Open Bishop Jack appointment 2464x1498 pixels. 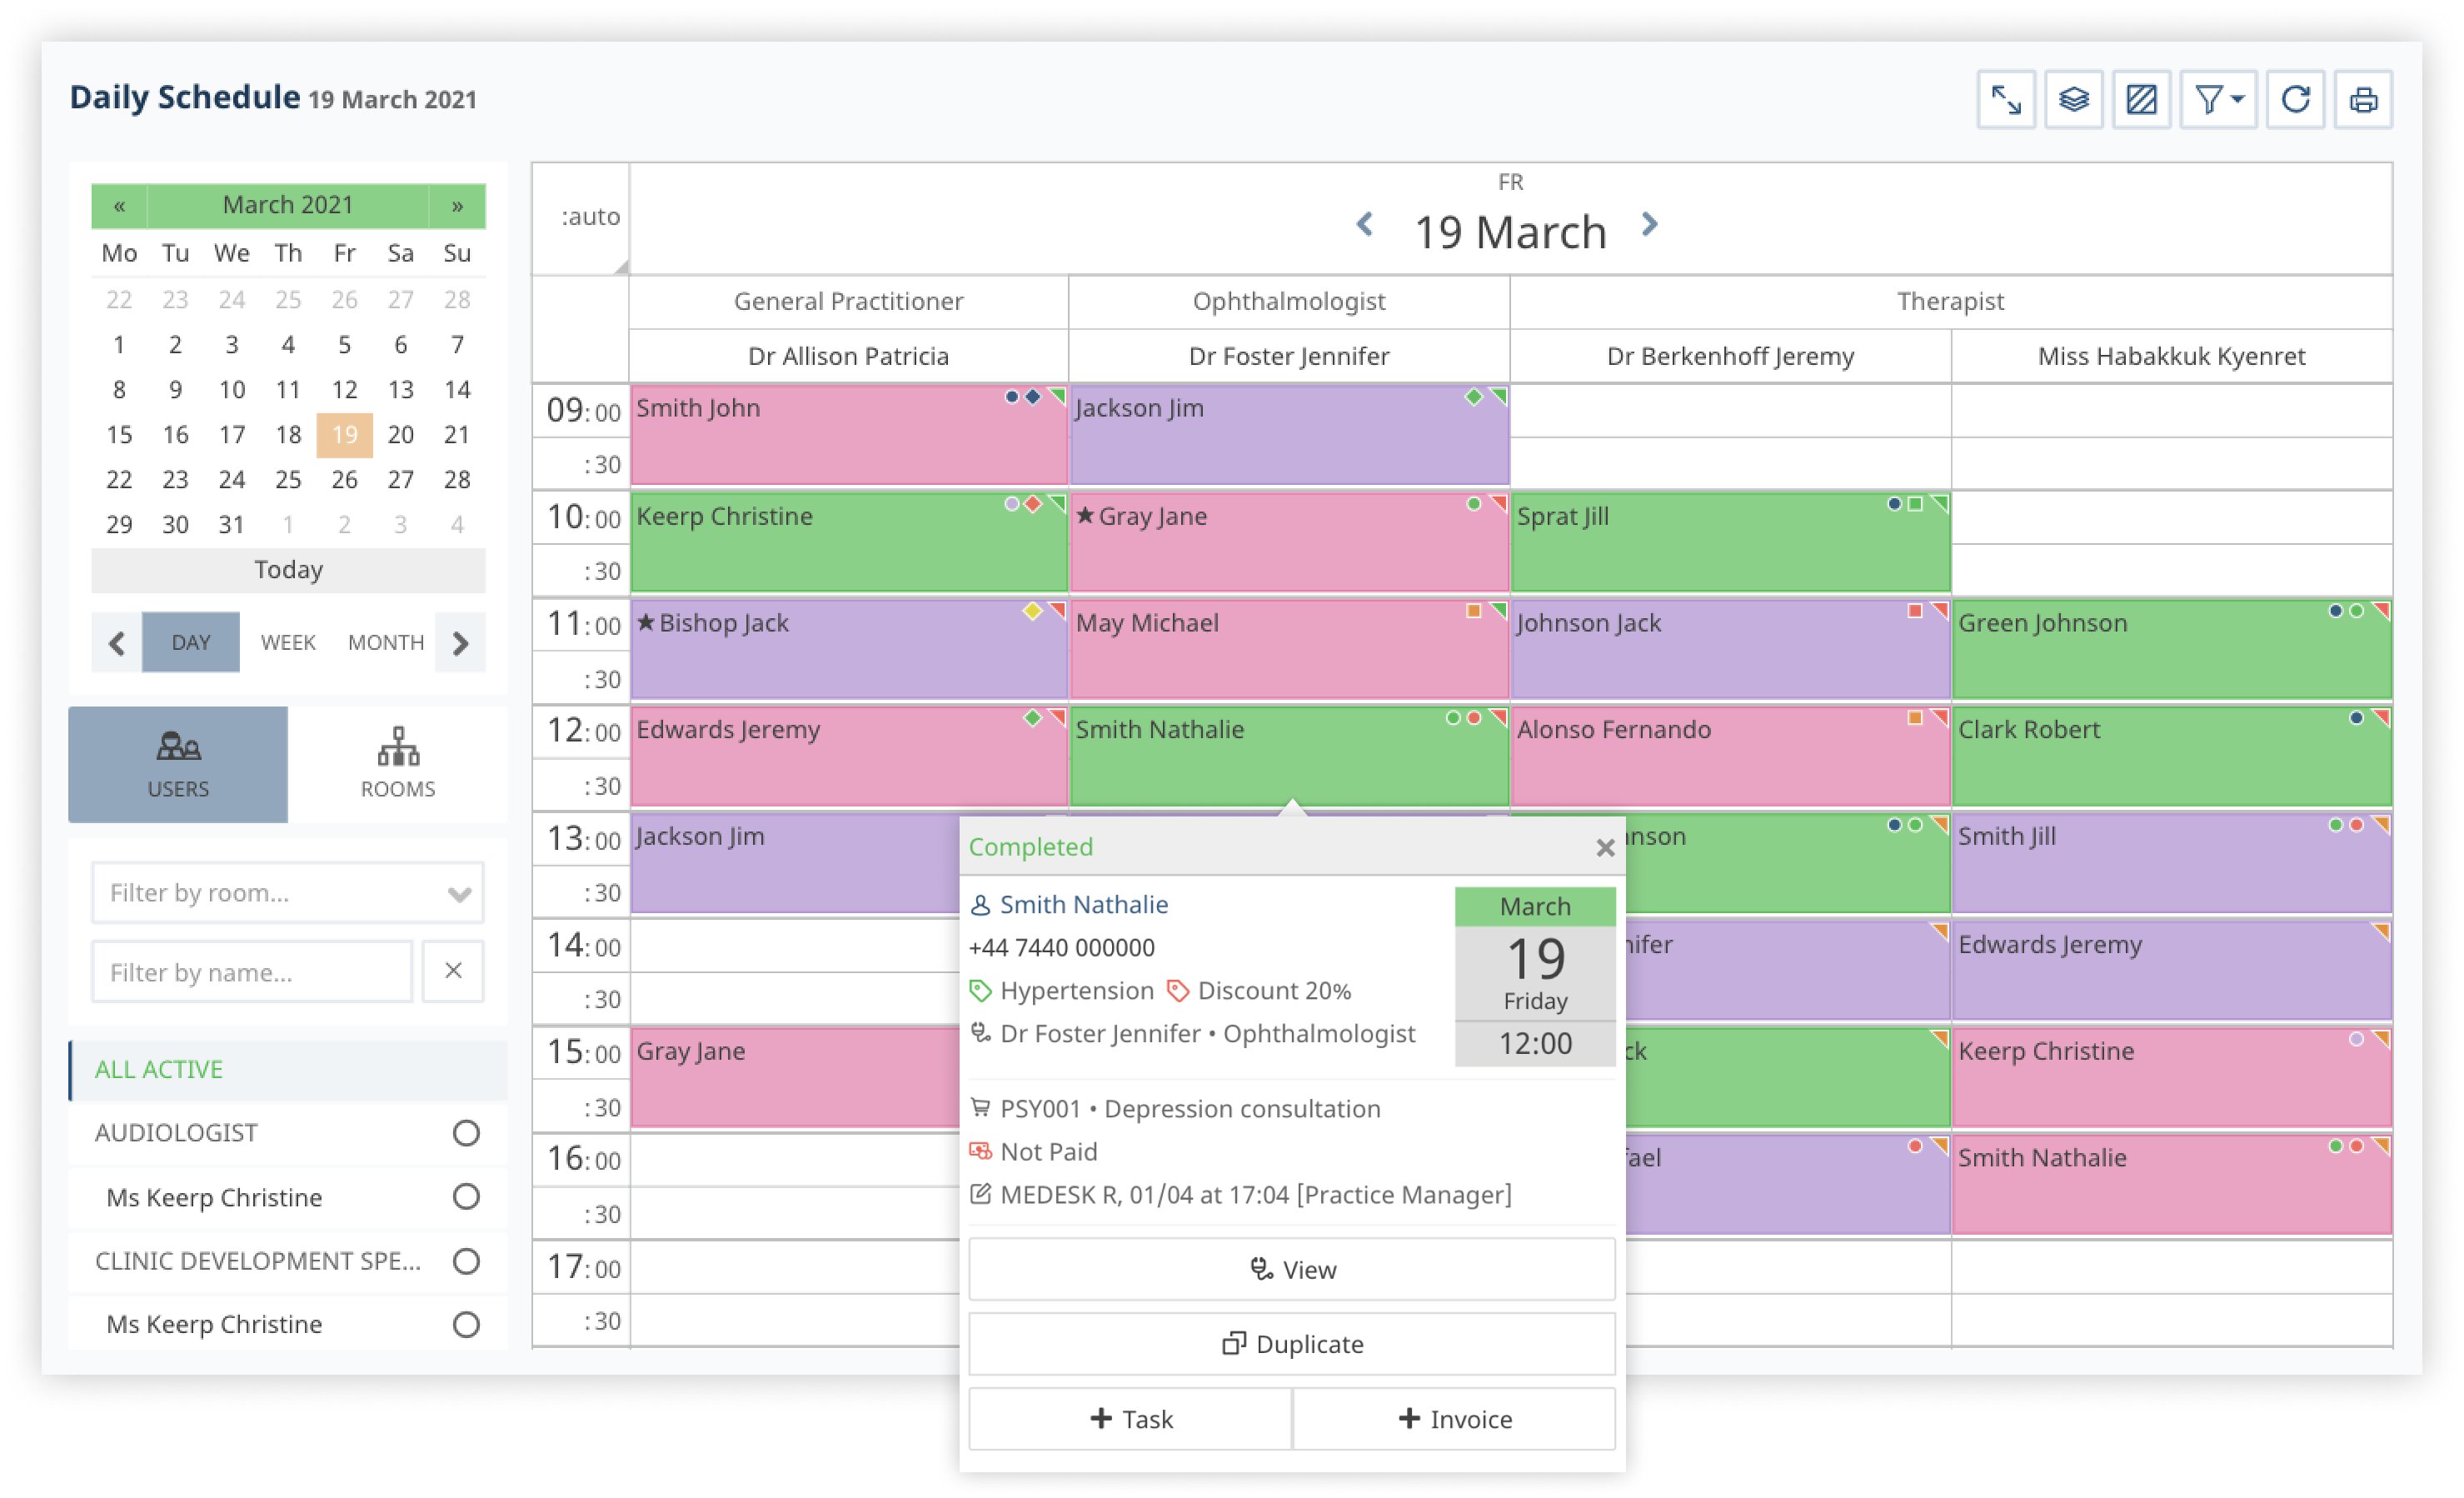click(x=848, y=649)
